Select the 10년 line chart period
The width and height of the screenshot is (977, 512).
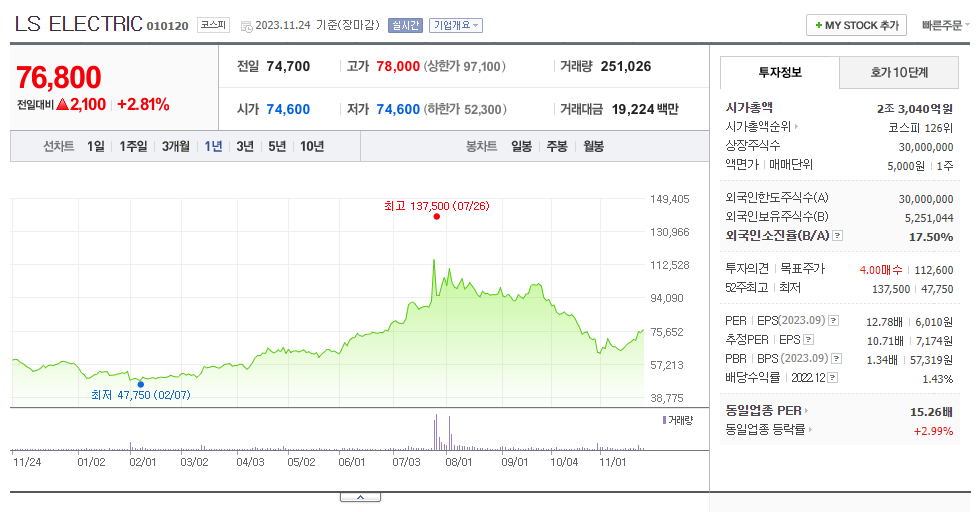pyautogui.click(x=312, y=146)
